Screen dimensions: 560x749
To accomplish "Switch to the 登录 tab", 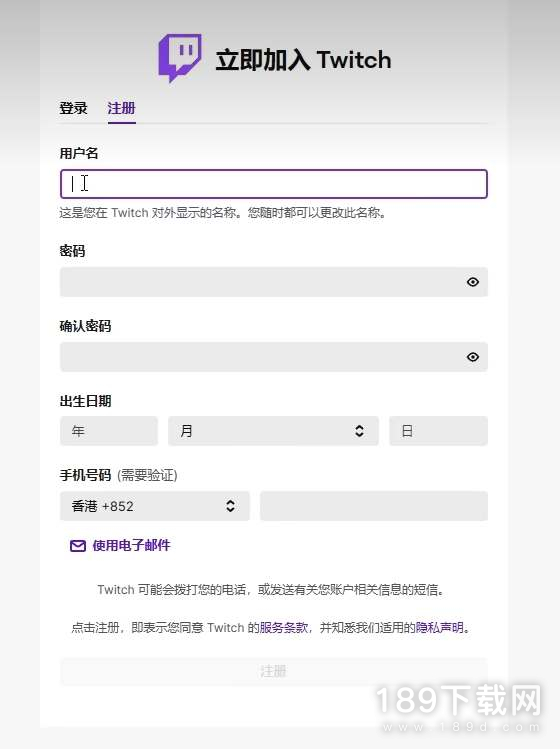I will click(x=73, y=108).
